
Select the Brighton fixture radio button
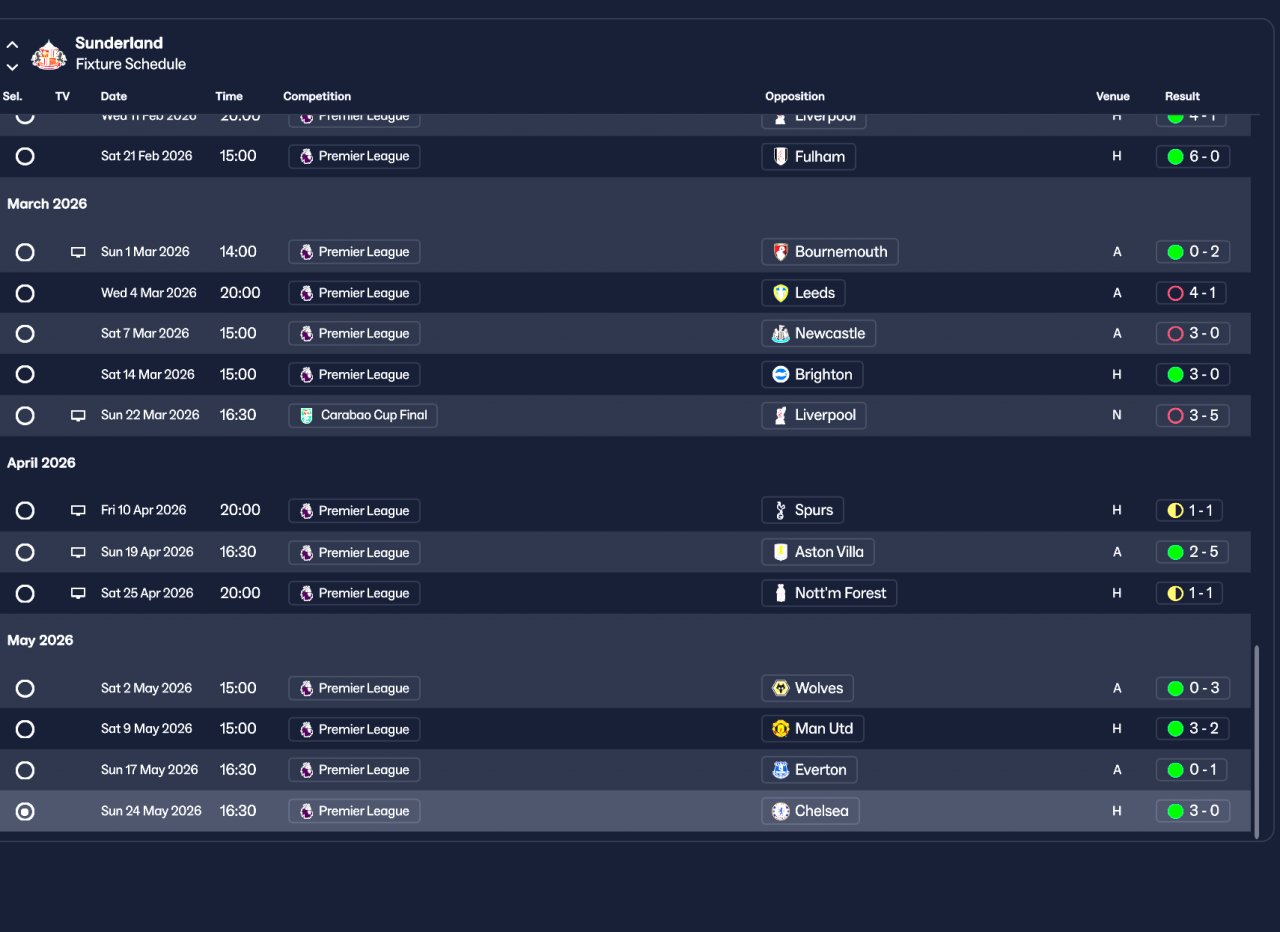coord(25,374)
